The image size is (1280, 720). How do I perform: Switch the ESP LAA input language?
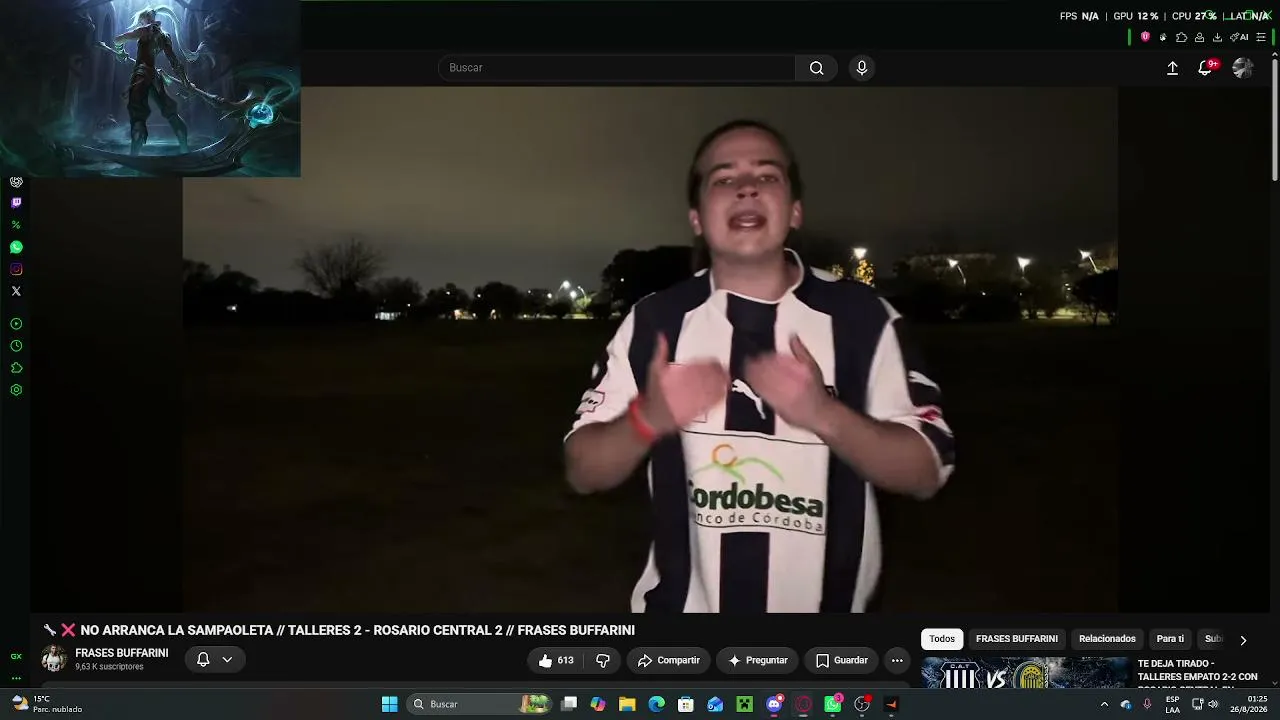(1172, 704)
